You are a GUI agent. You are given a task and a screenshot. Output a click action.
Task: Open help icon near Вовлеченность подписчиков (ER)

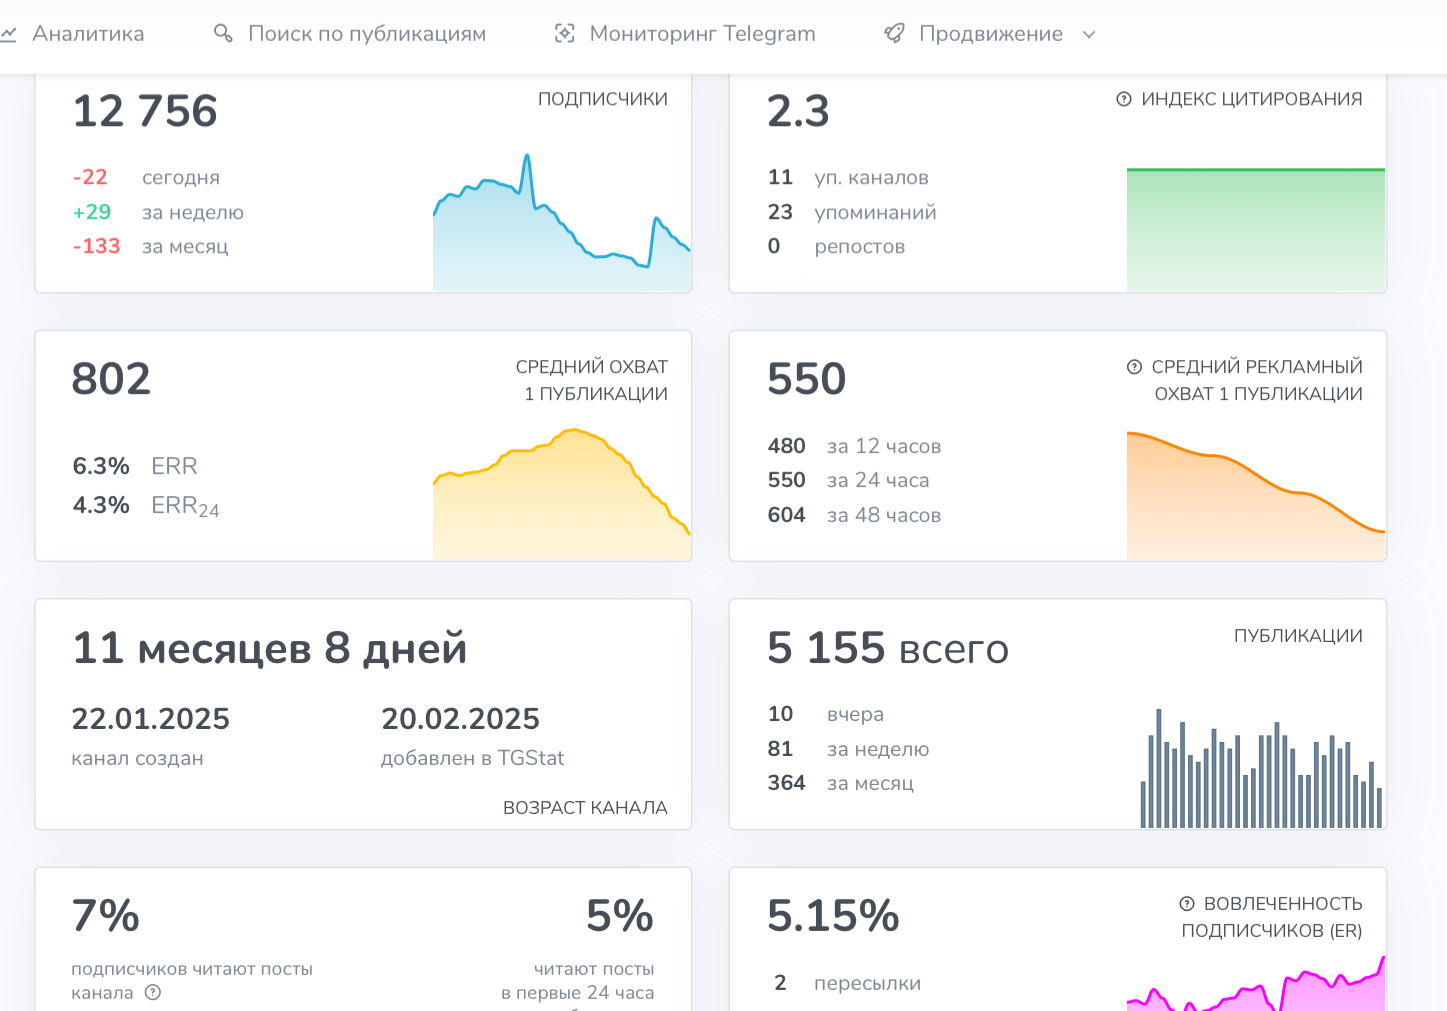pyautogui.click(x=1189, y=905)
